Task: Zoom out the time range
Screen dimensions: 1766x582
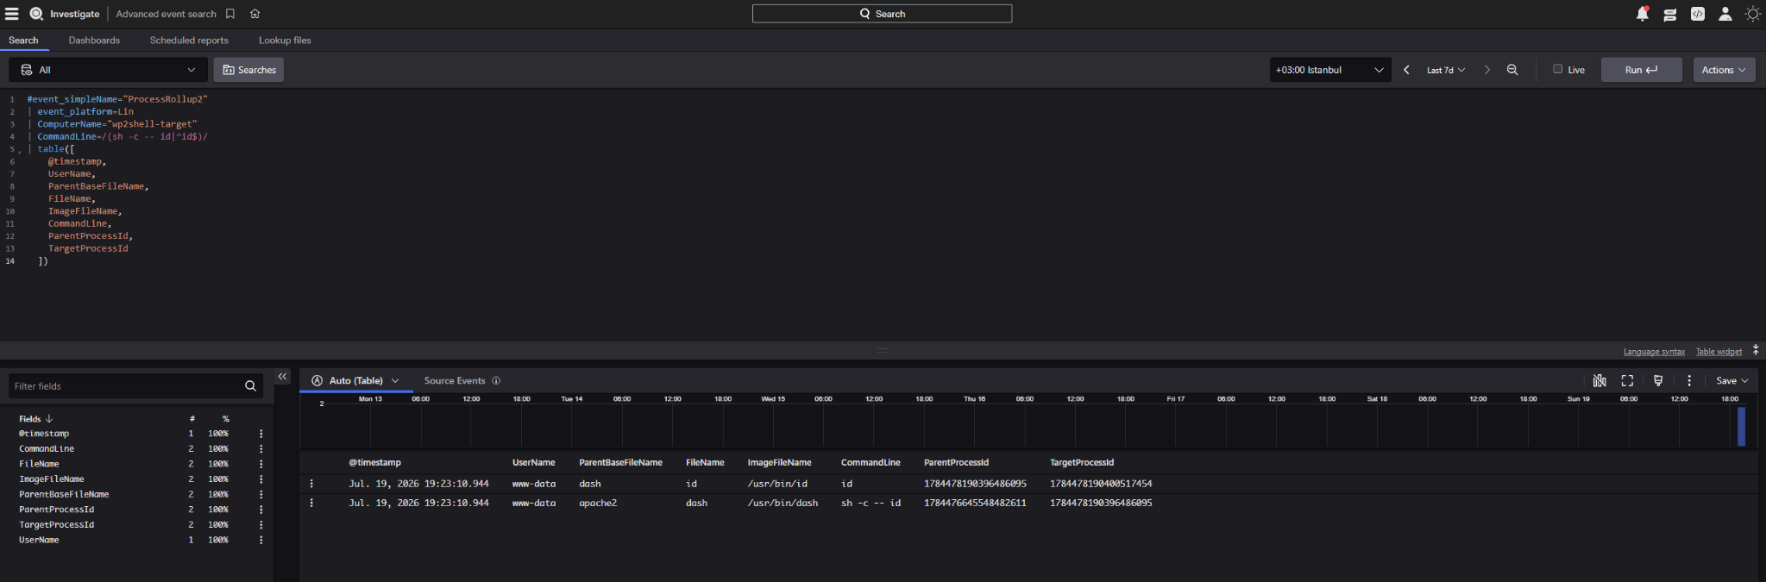Action: pyautogui.click(x=1512, y=70)
